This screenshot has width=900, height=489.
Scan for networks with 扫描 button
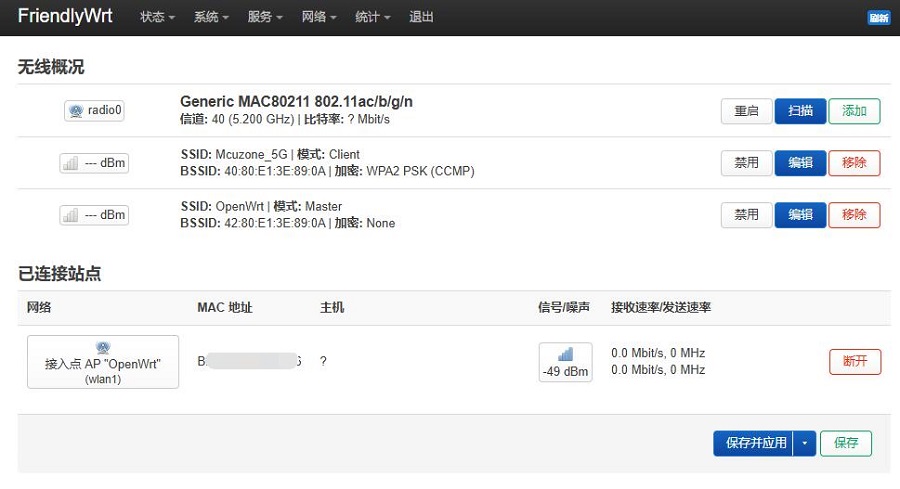coord(800,111)
